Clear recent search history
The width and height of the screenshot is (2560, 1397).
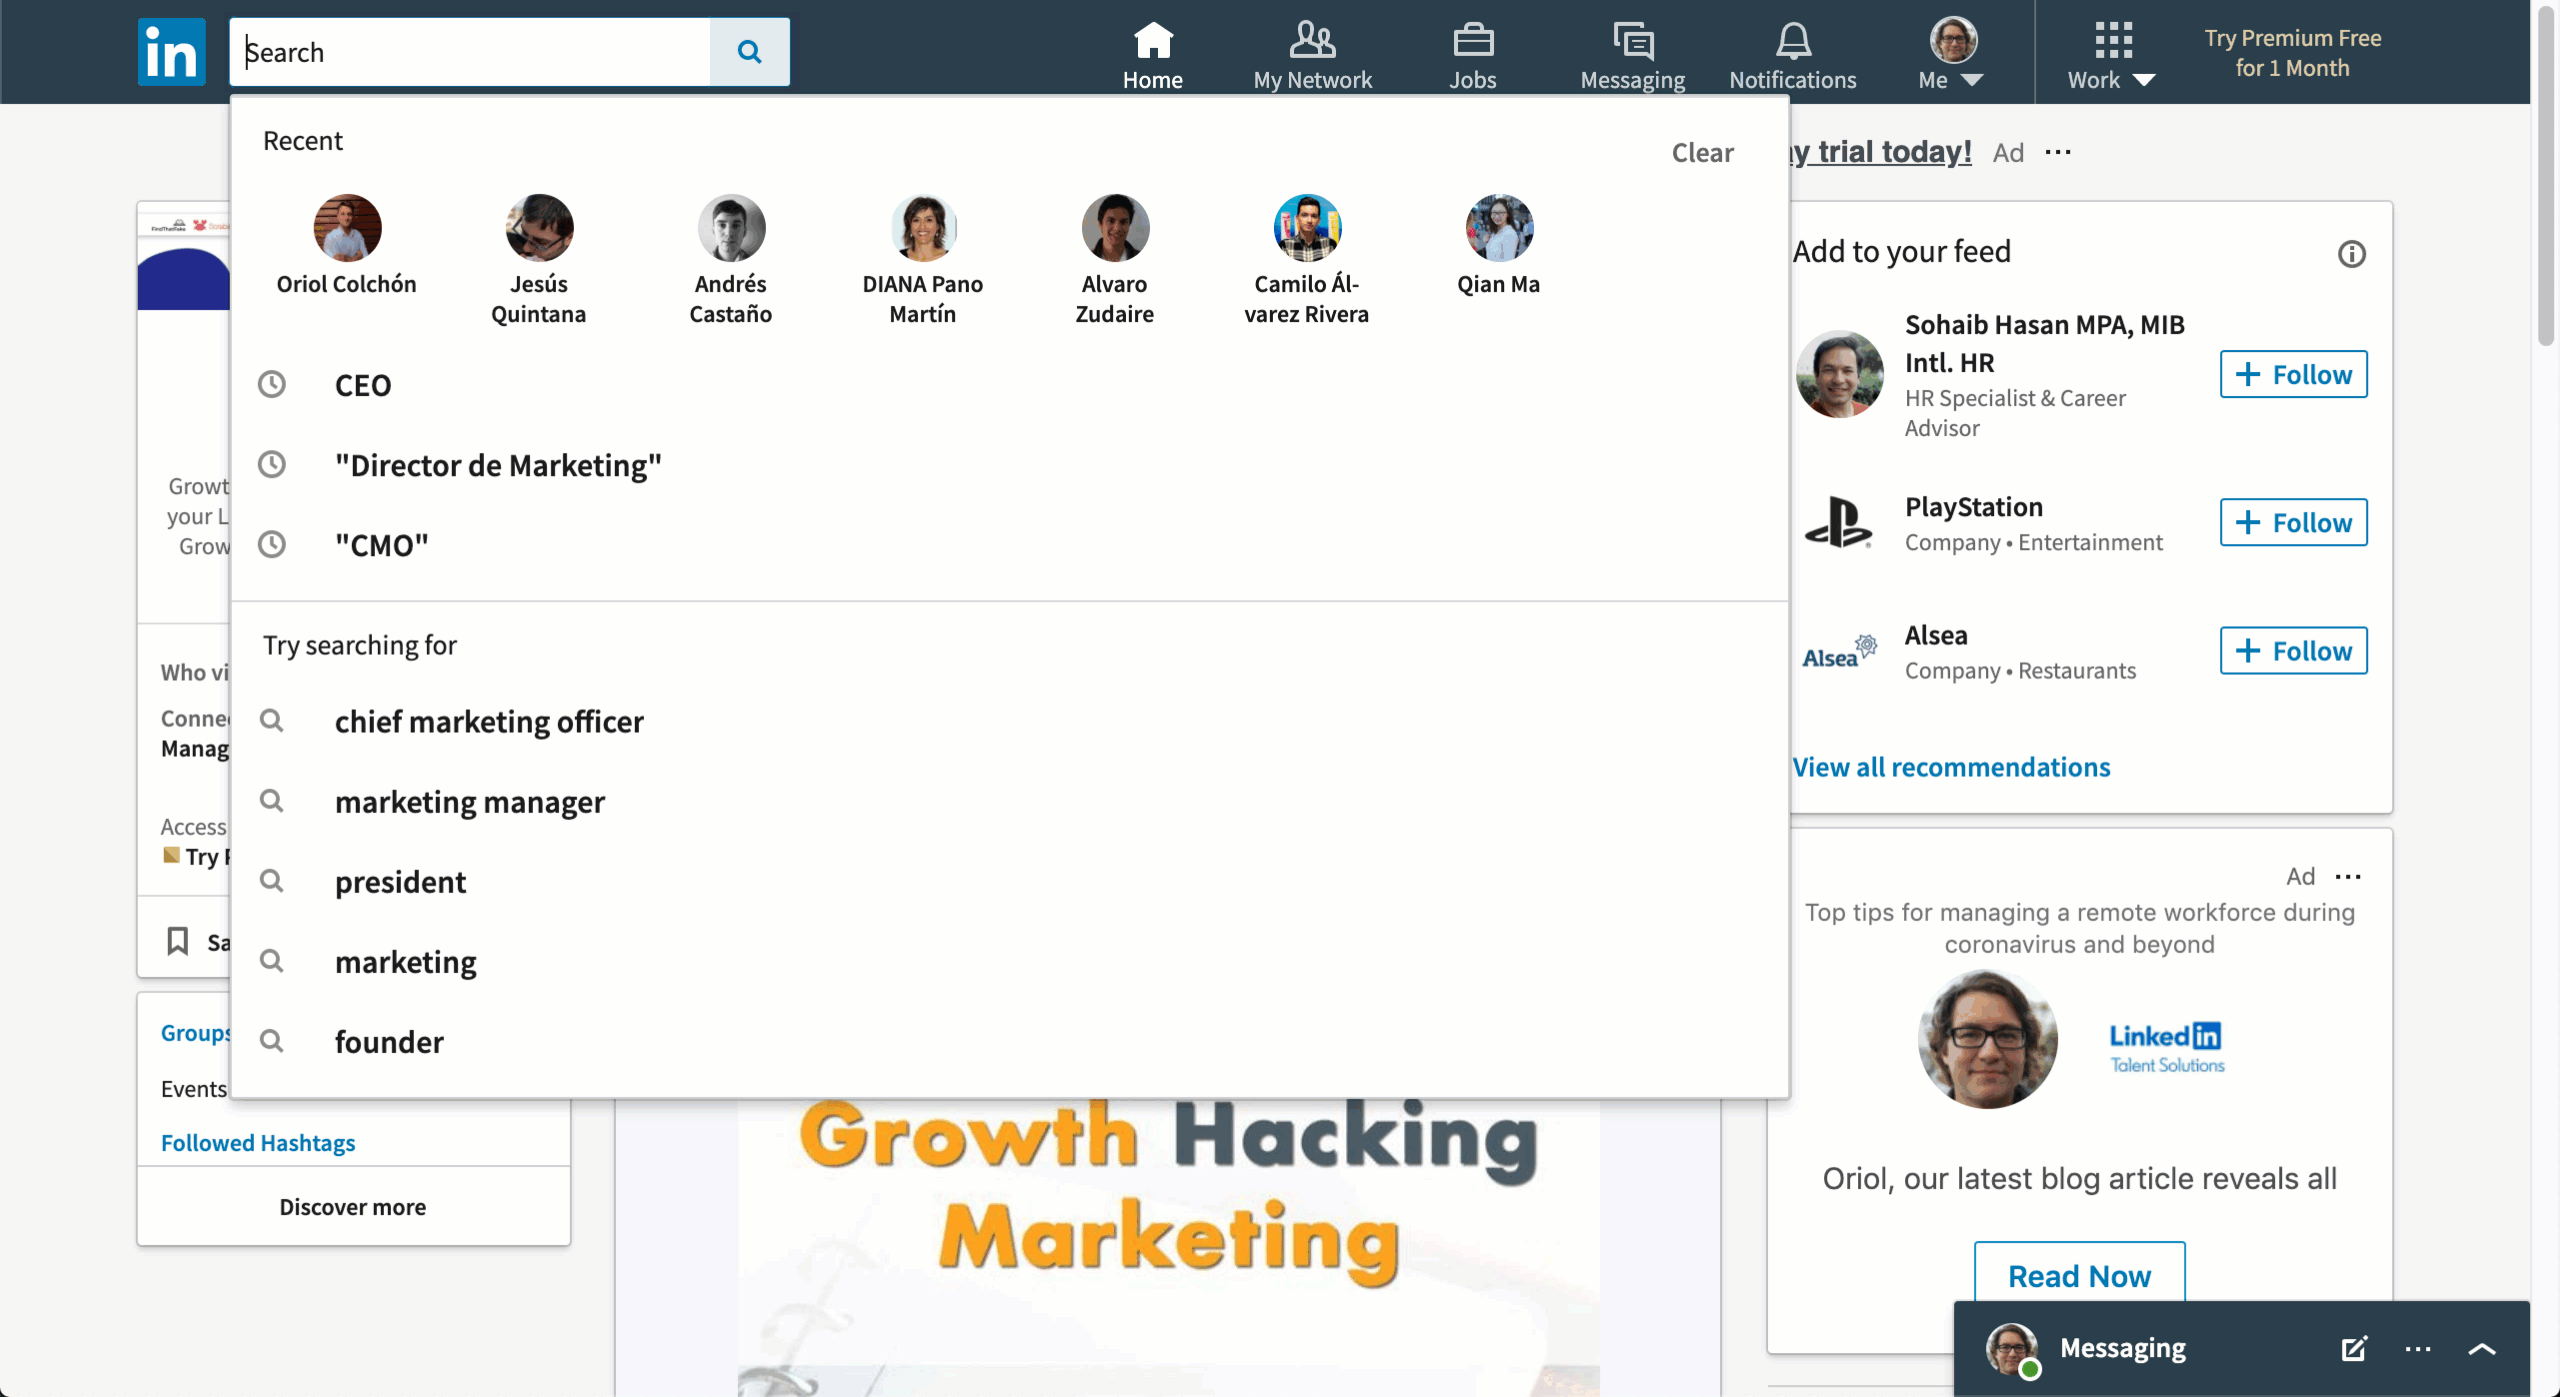coord(1703,151)
